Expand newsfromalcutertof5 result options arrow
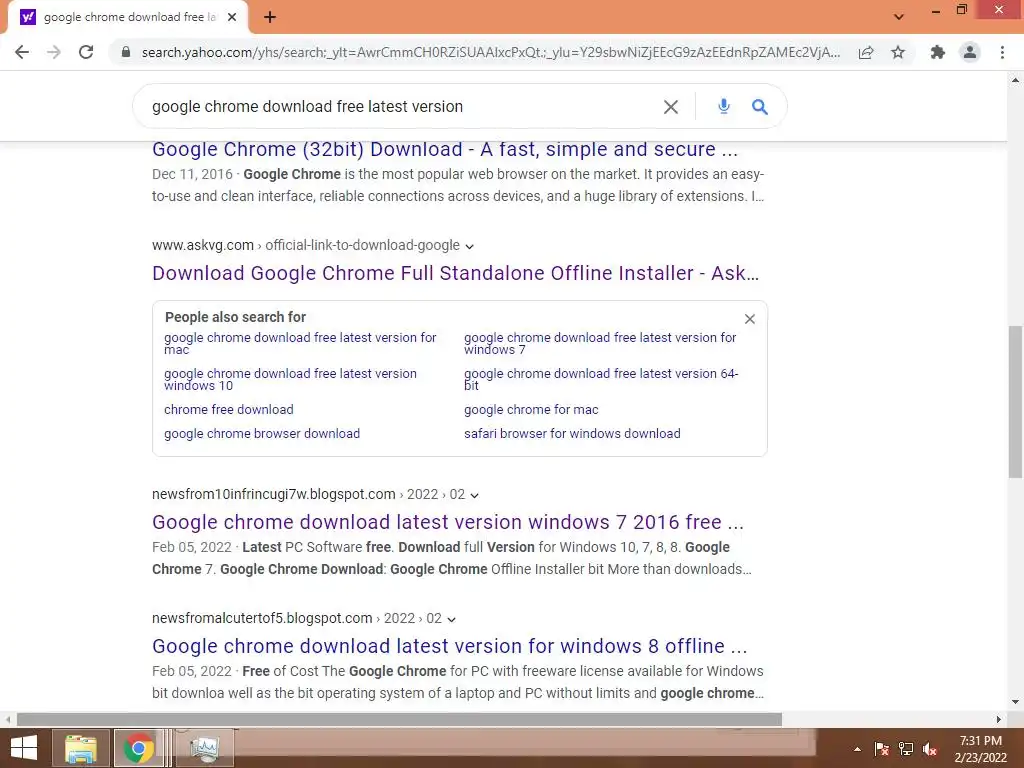The width and height of the screenshot is (1024, 768). [x=451, y=619]
